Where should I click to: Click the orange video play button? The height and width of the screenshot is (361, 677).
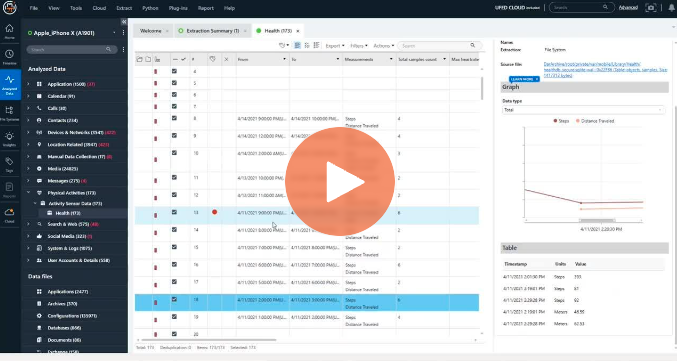pos(340,181)
